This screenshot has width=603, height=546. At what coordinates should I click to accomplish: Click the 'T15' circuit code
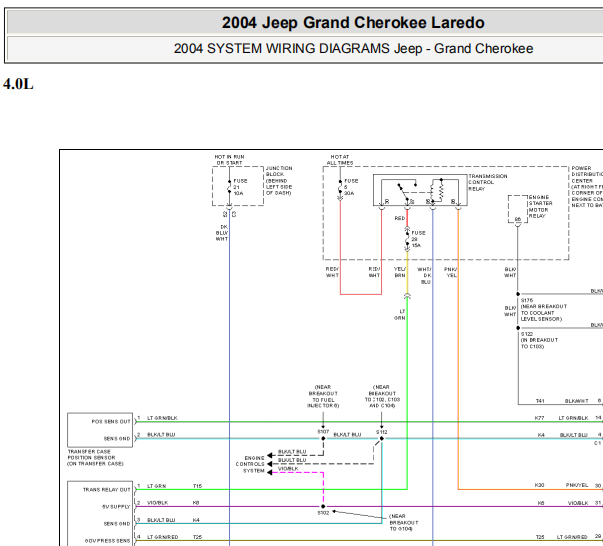pyautogui.click(x=197, y=486)
